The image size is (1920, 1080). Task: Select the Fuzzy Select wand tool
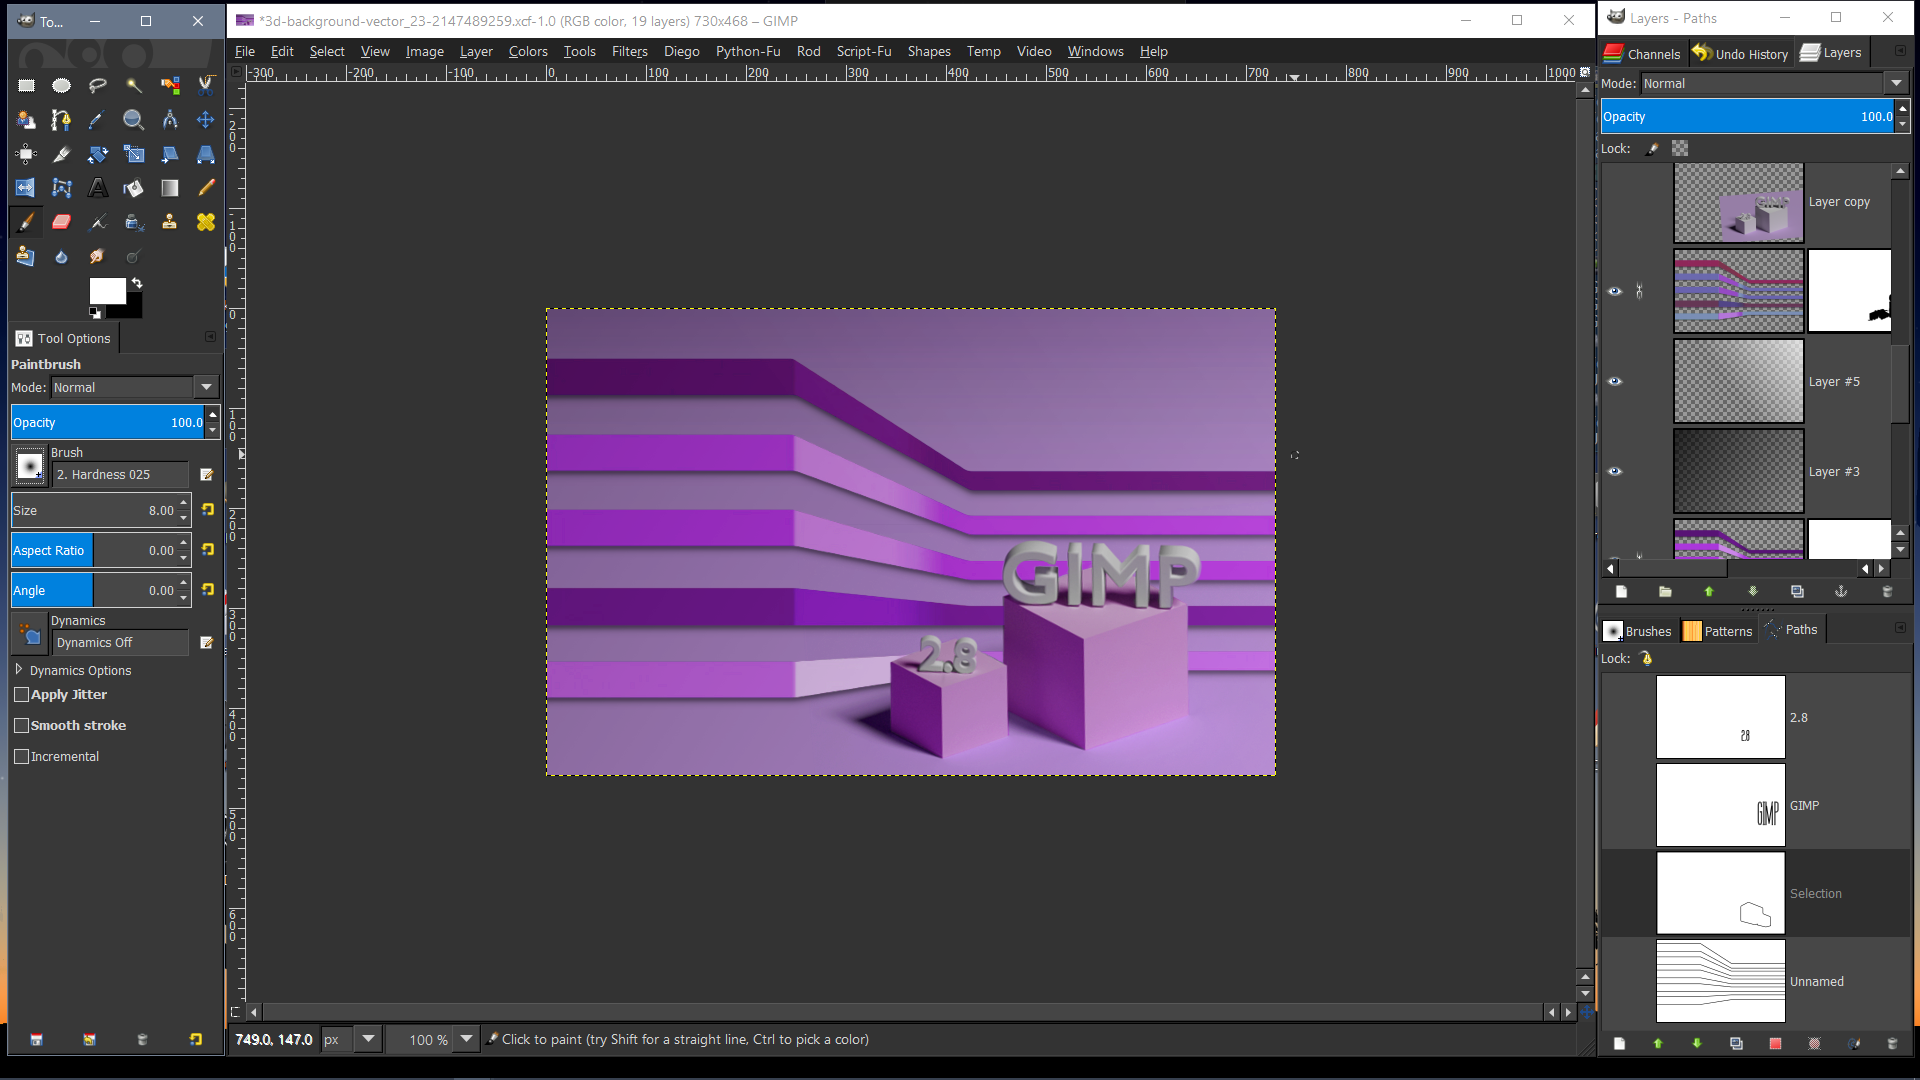pos(134,86)
